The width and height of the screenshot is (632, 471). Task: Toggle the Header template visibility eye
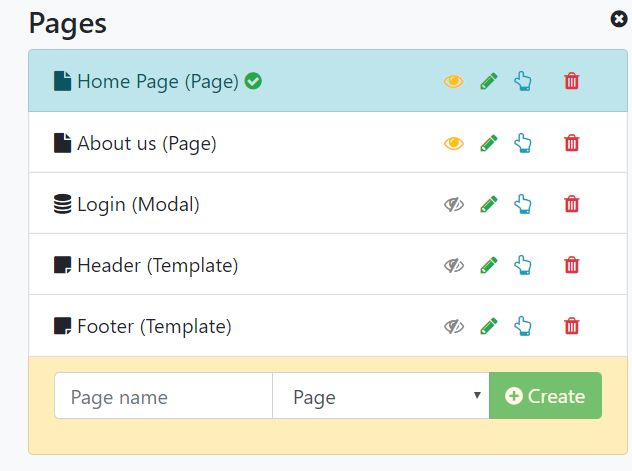[x=454, y=265]
